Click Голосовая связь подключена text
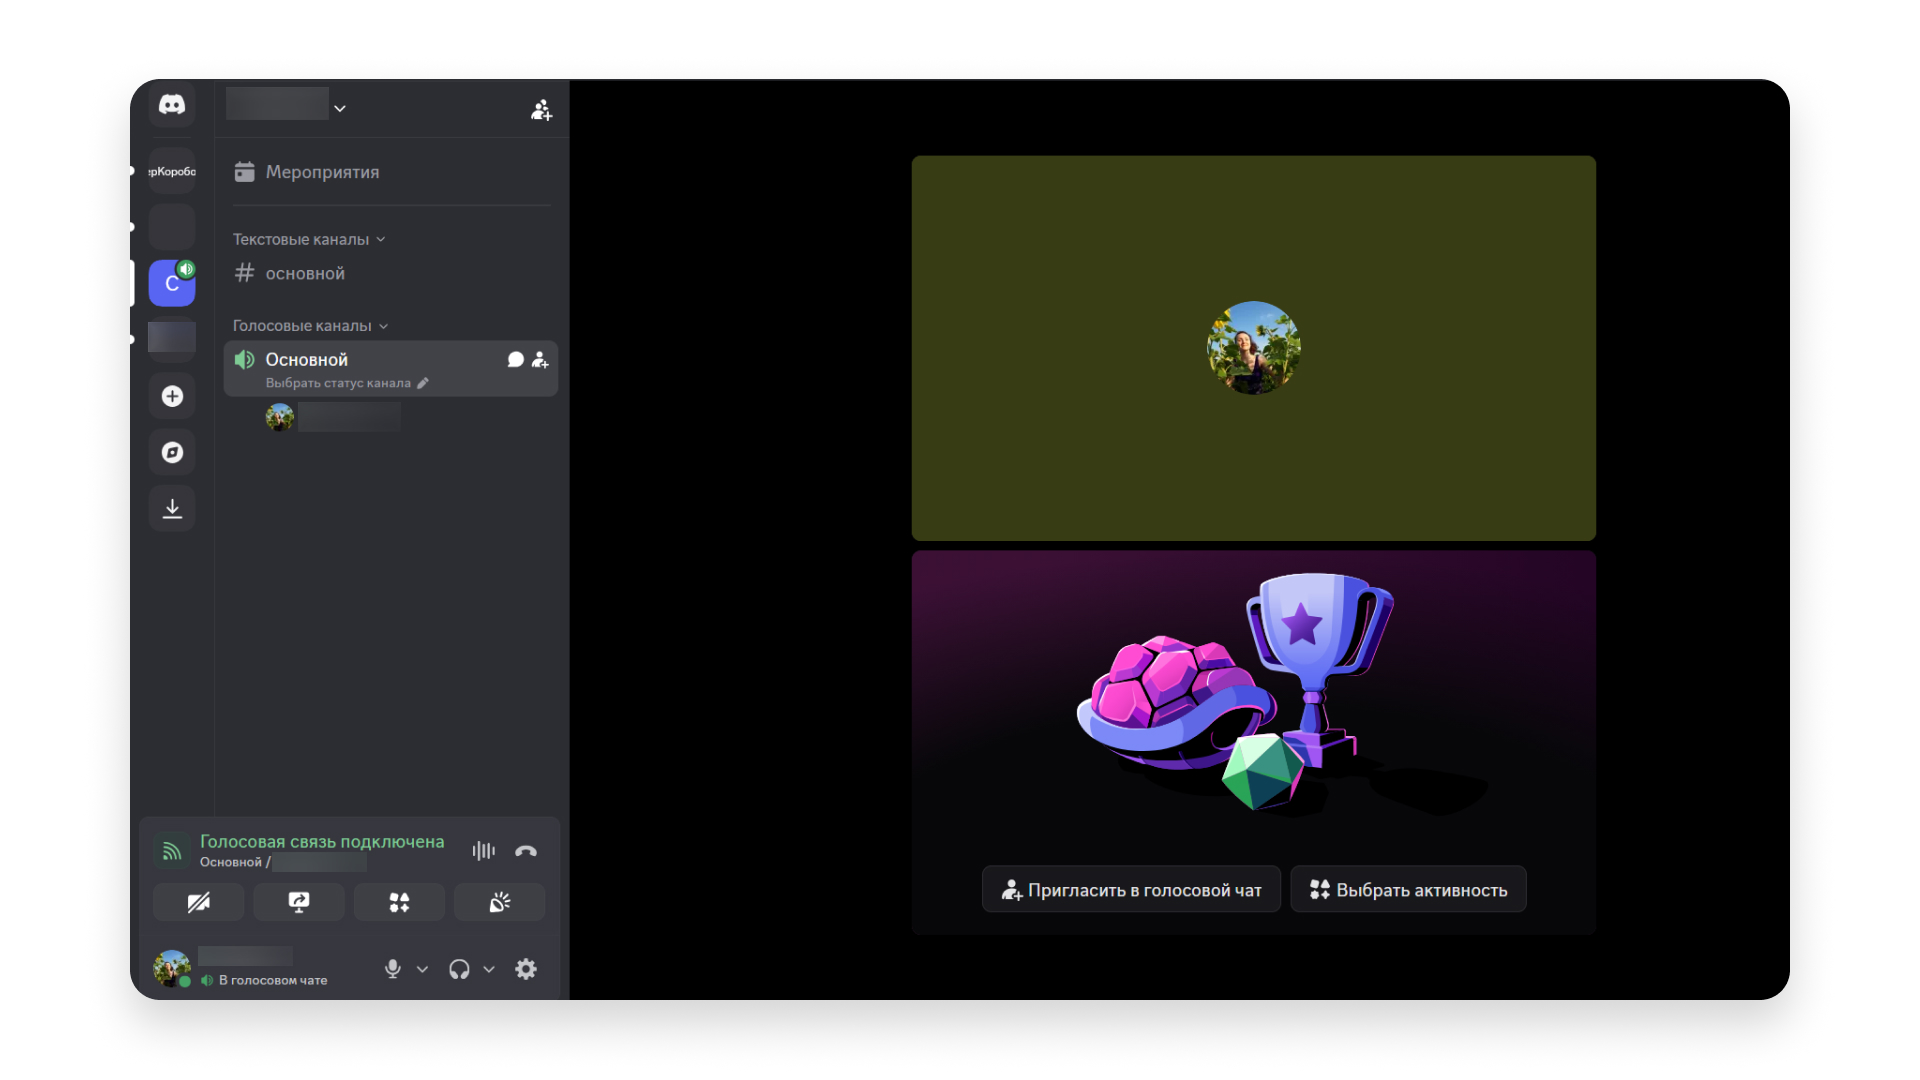 click(322, 842)
